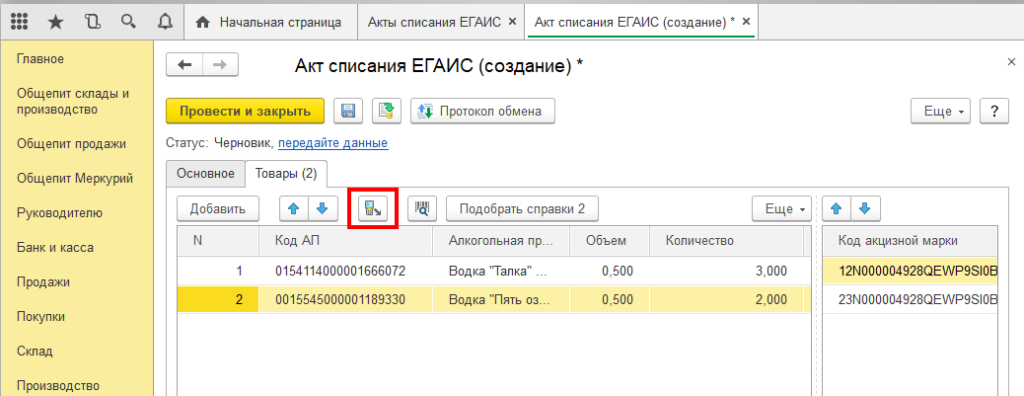This screenshot has width=1024, height=396.
Task: Open the sections menu grid icon
Action: coord(20,22)
